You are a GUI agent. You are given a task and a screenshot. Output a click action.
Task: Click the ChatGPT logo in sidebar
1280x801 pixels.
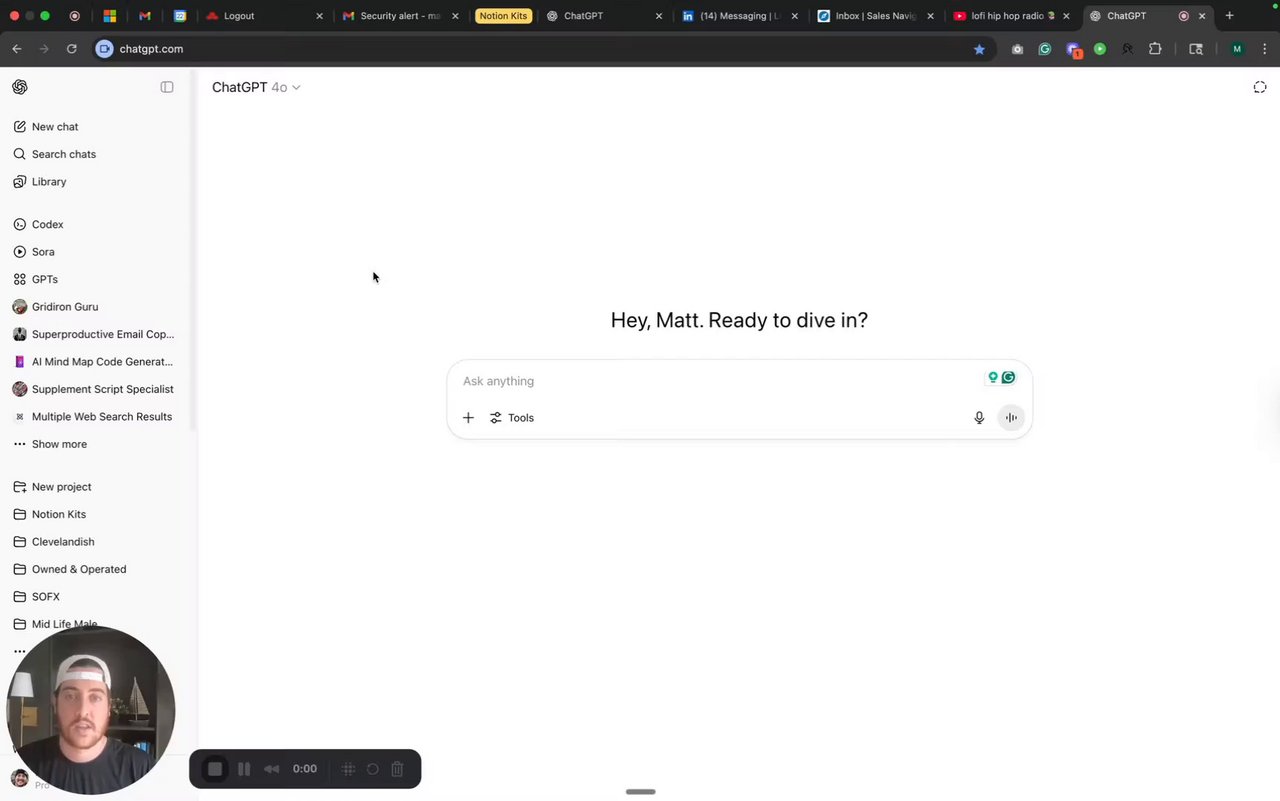point(20,87)
